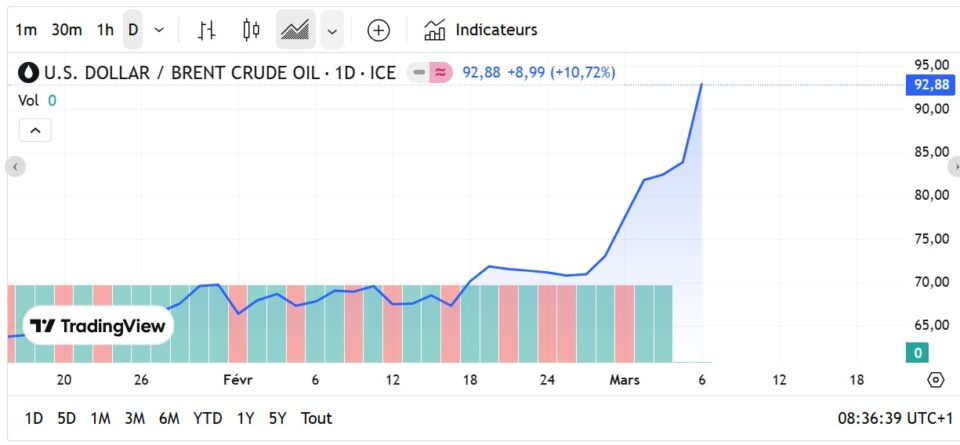This screenshot has width=960, height=445.
Task: Expand the time interval dropdown chevron
Action: click(159, 30)
